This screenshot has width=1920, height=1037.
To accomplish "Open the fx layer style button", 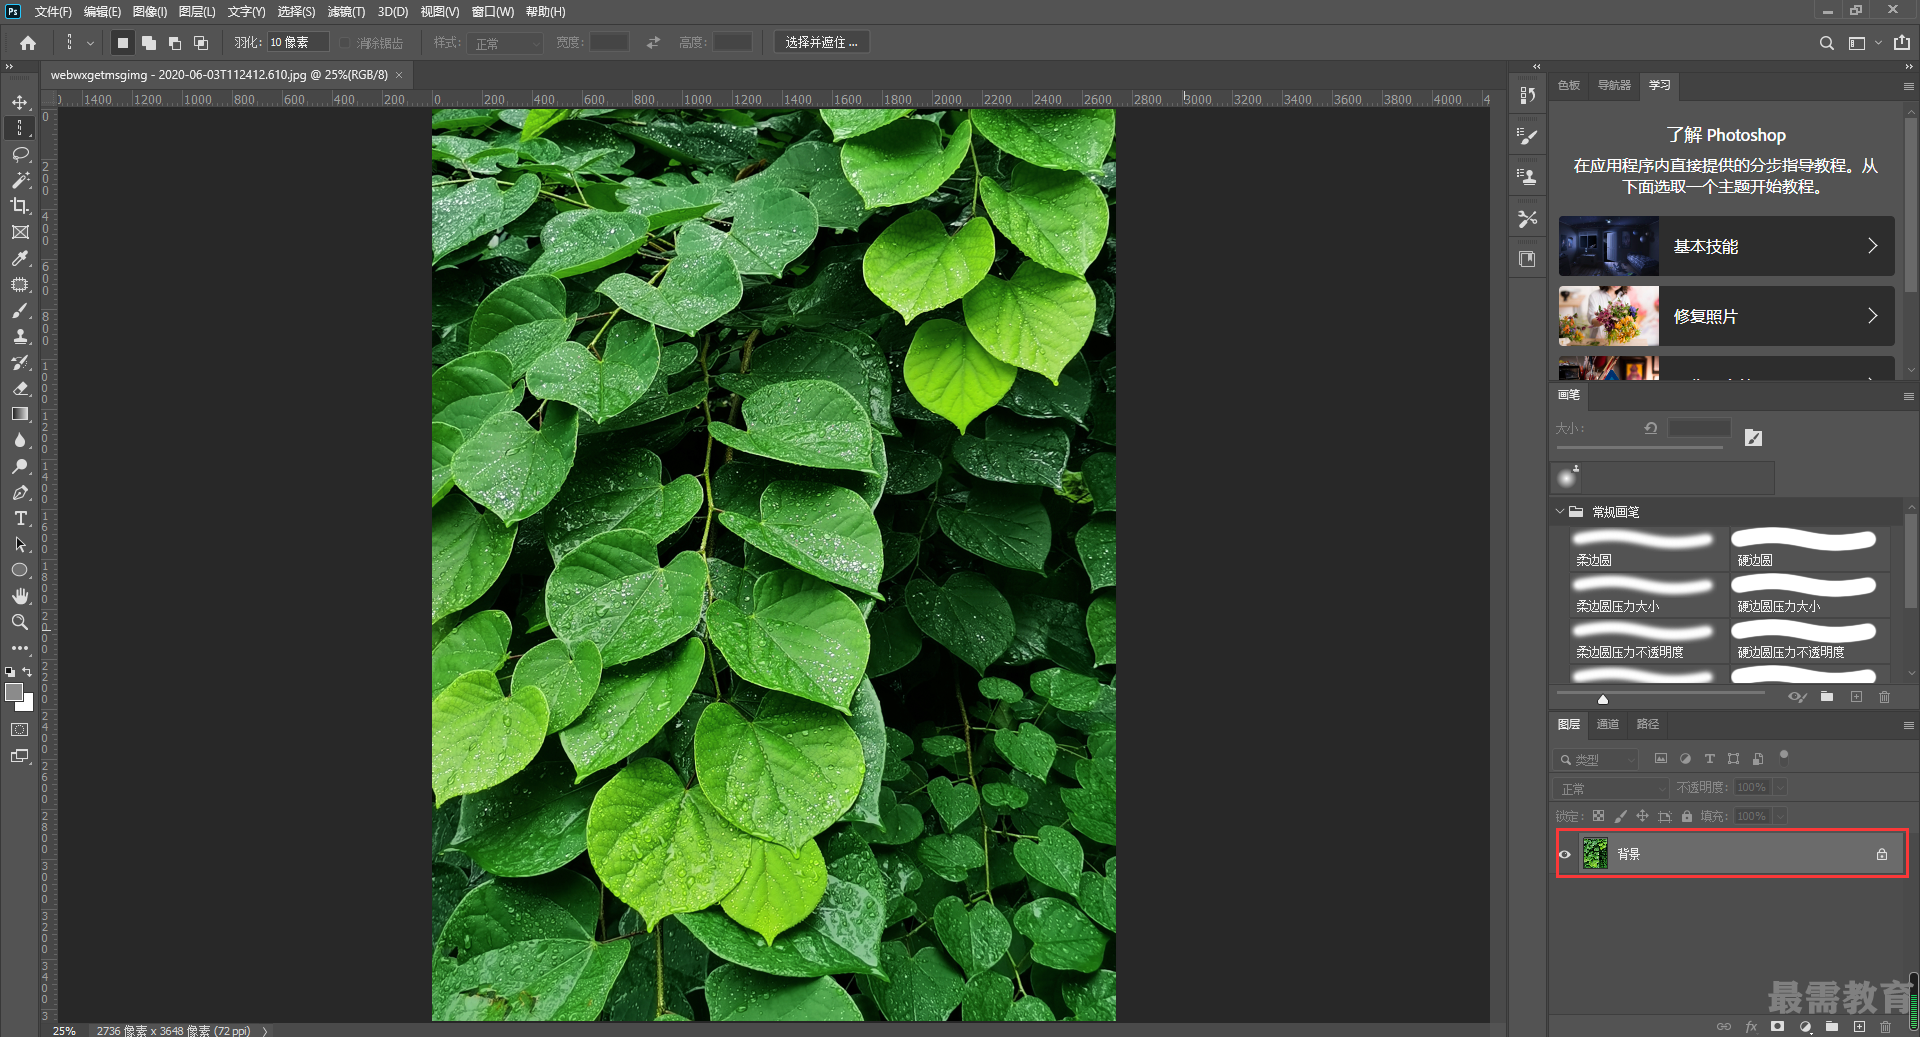I will point(1751,1026).
